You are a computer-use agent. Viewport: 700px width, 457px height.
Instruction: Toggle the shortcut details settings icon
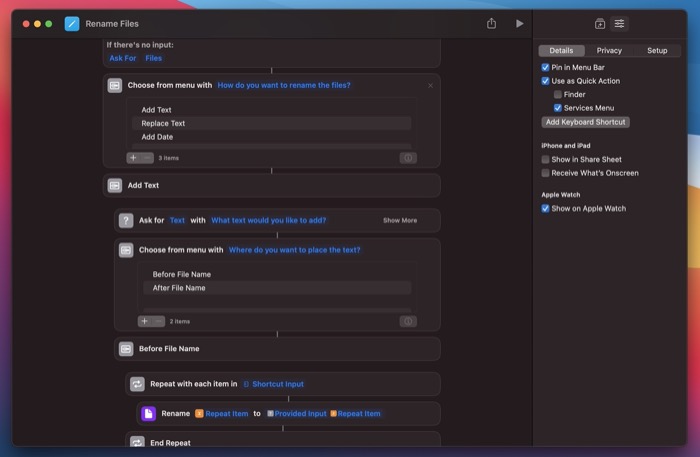619,24
